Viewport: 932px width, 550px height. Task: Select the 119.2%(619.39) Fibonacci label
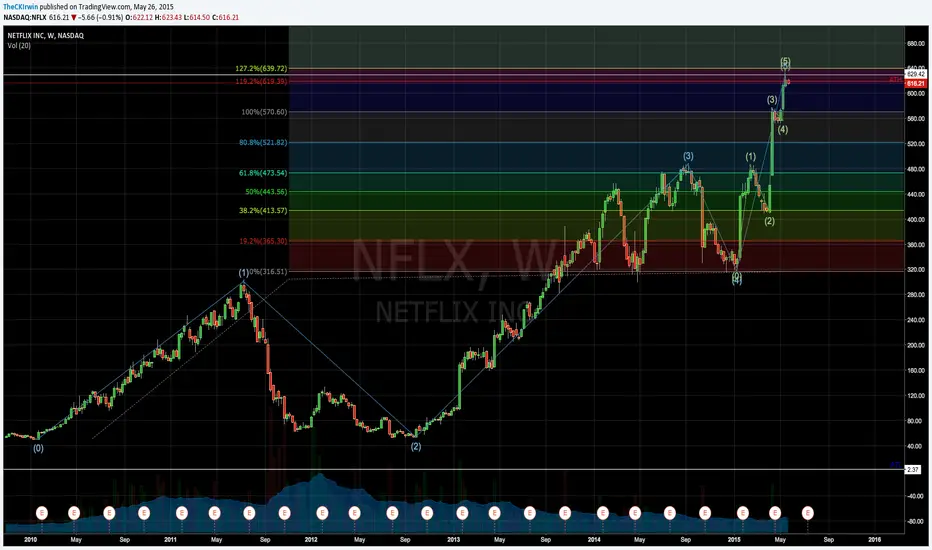(261, 81)
